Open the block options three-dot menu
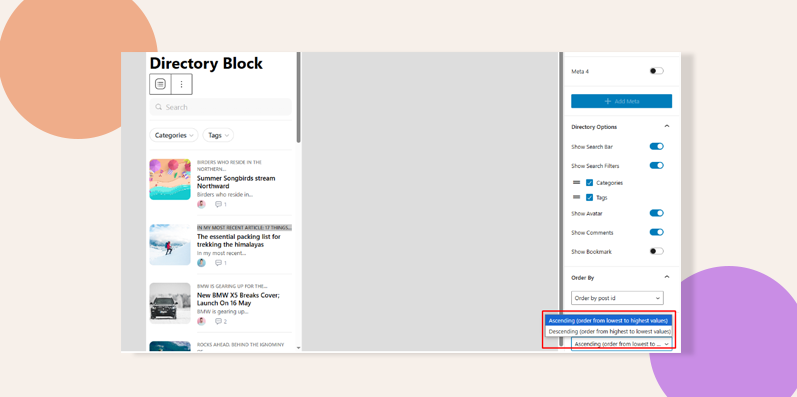797x397 pixels. click(181, 84)
